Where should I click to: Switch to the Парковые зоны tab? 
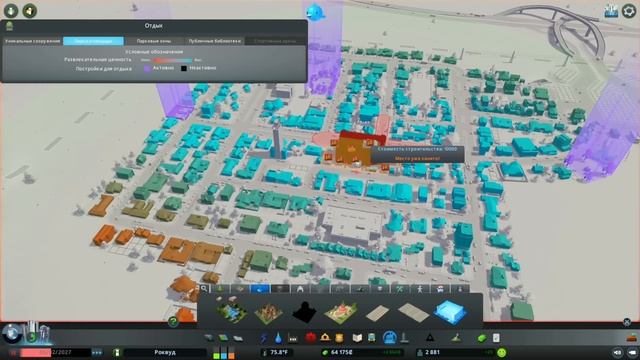click(154, 41)
